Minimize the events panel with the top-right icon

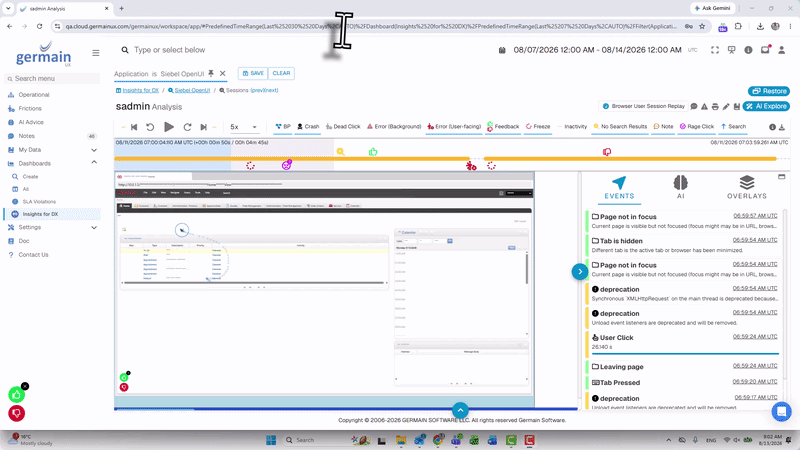point(782,177)
